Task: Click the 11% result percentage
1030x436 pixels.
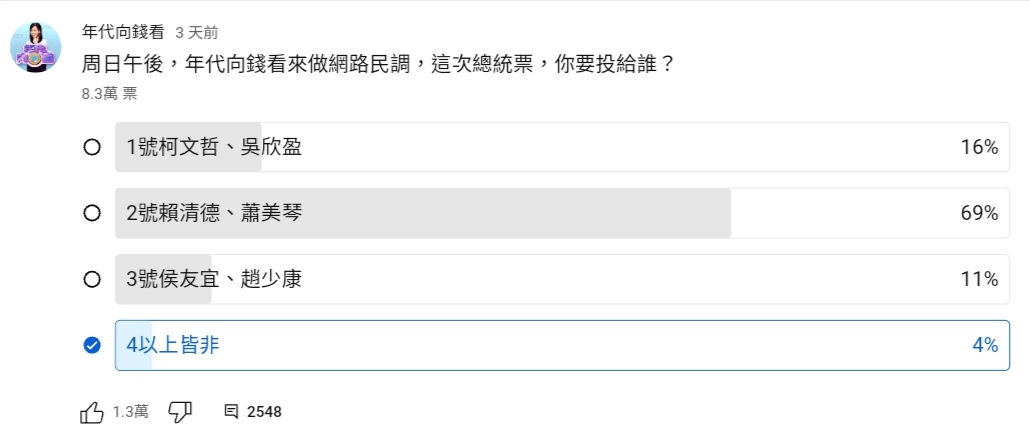Action: [x=979, y=279]
